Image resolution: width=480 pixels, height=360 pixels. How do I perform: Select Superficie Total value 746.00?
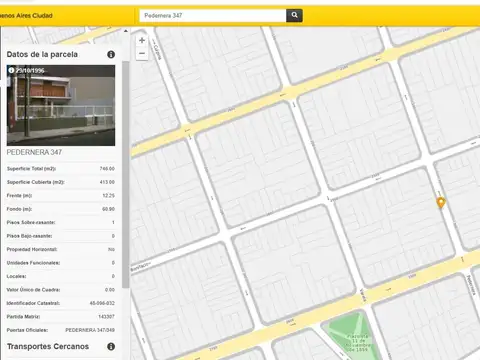[x=107, y=169]
